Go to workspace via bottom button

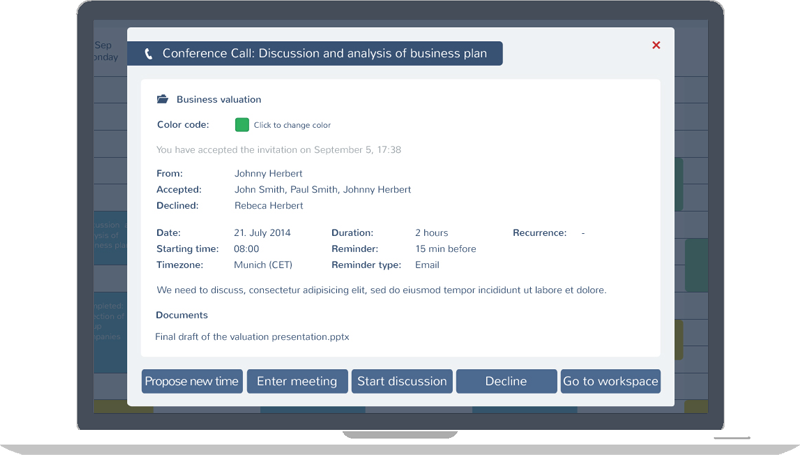[x=610, y=381]
